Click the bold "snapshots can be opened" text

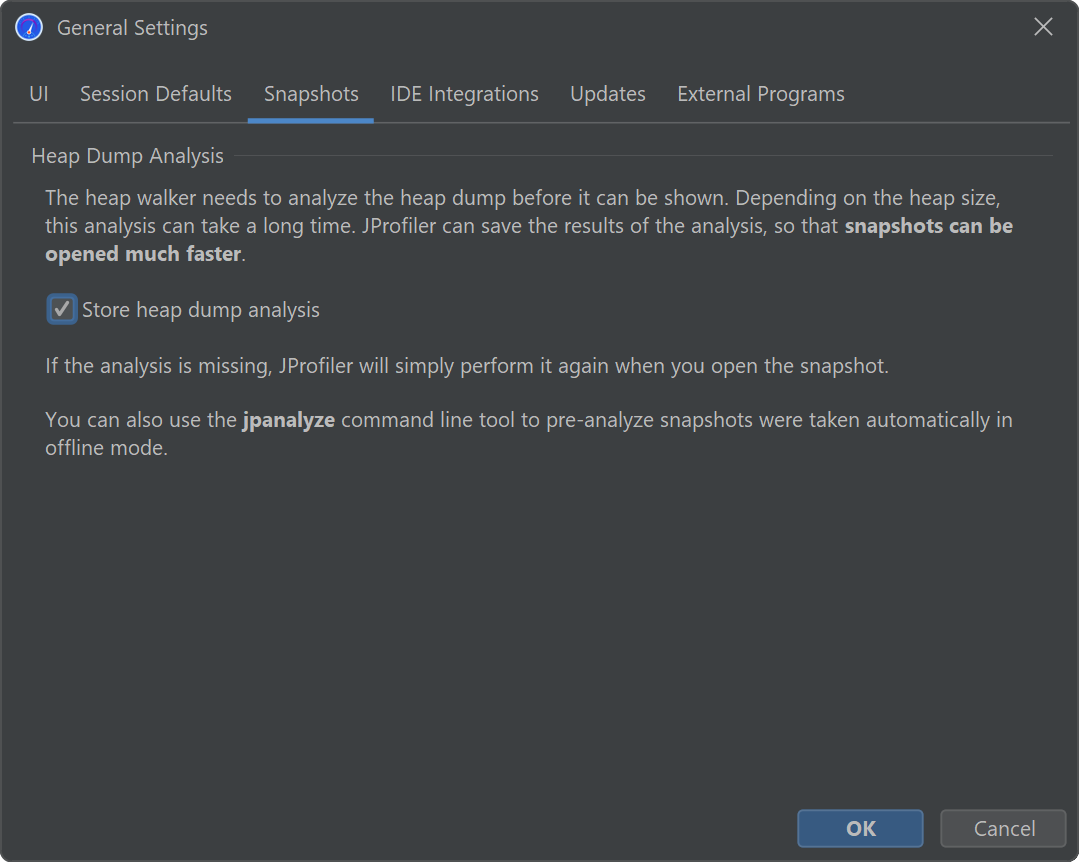pos(928,226)
